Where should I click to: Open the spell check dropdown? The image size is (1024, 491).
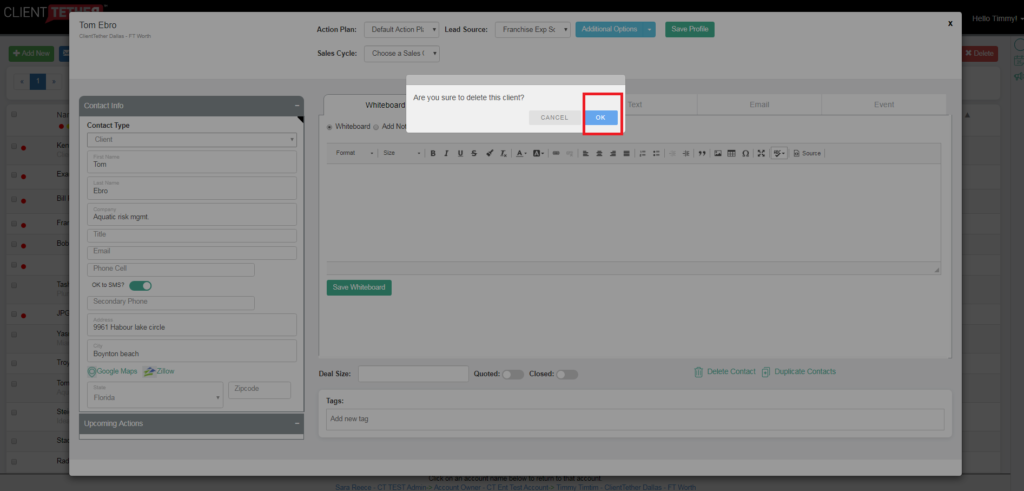pyautogui.click(x=779, y=153)
